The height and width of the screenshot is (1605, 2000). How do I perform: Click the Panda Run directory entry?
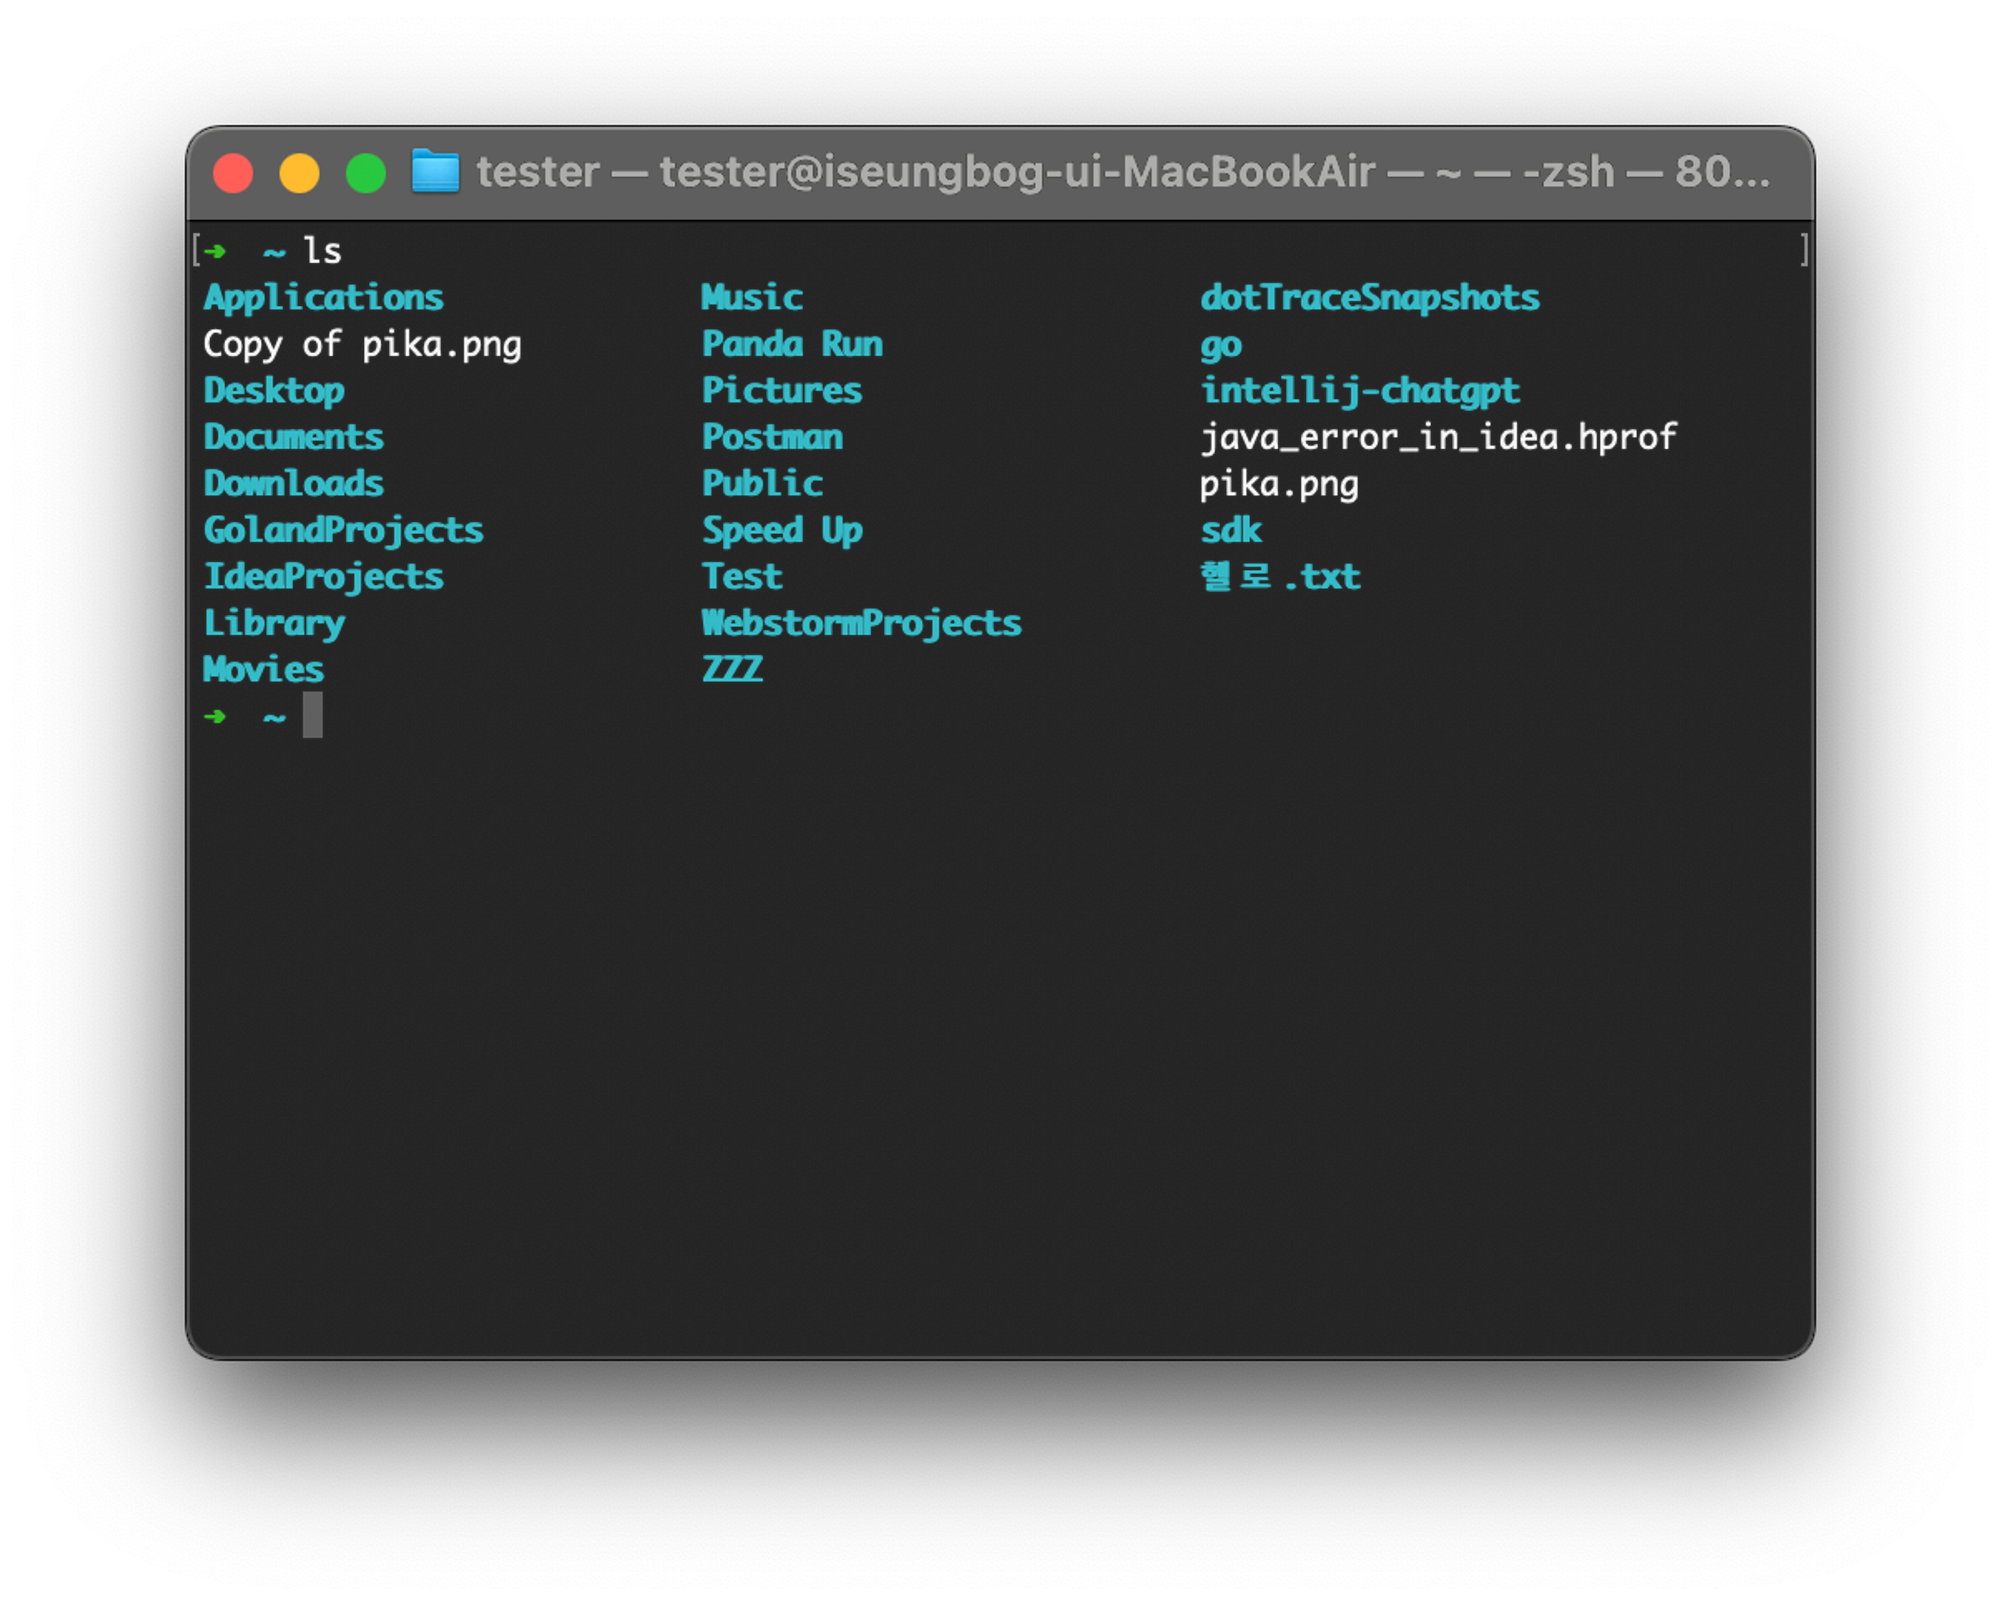(792, 345)
